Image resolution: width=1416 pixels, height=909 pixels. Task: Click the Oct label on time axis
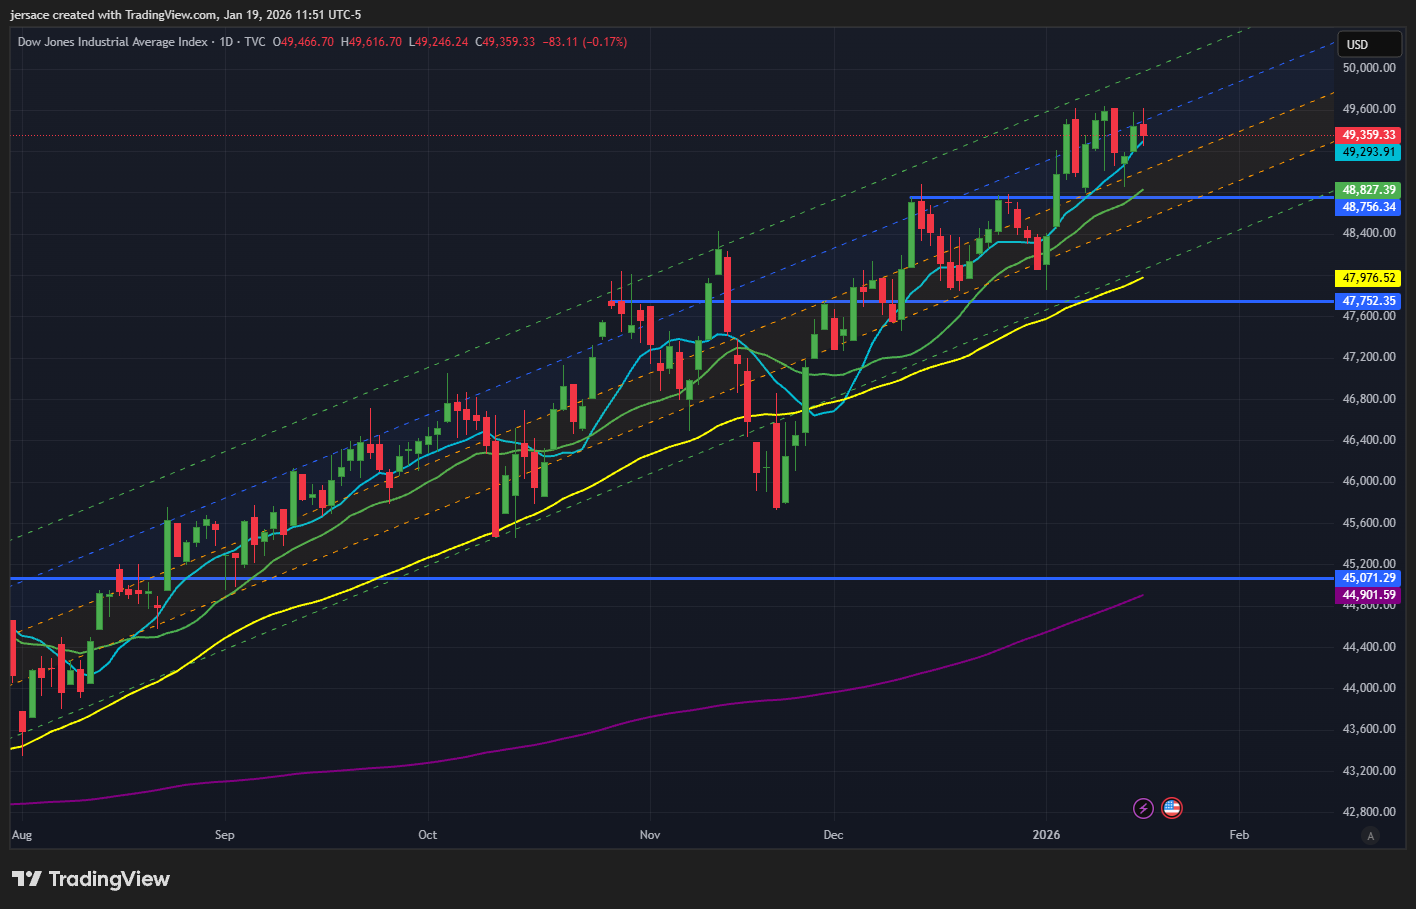pos(428,835)
